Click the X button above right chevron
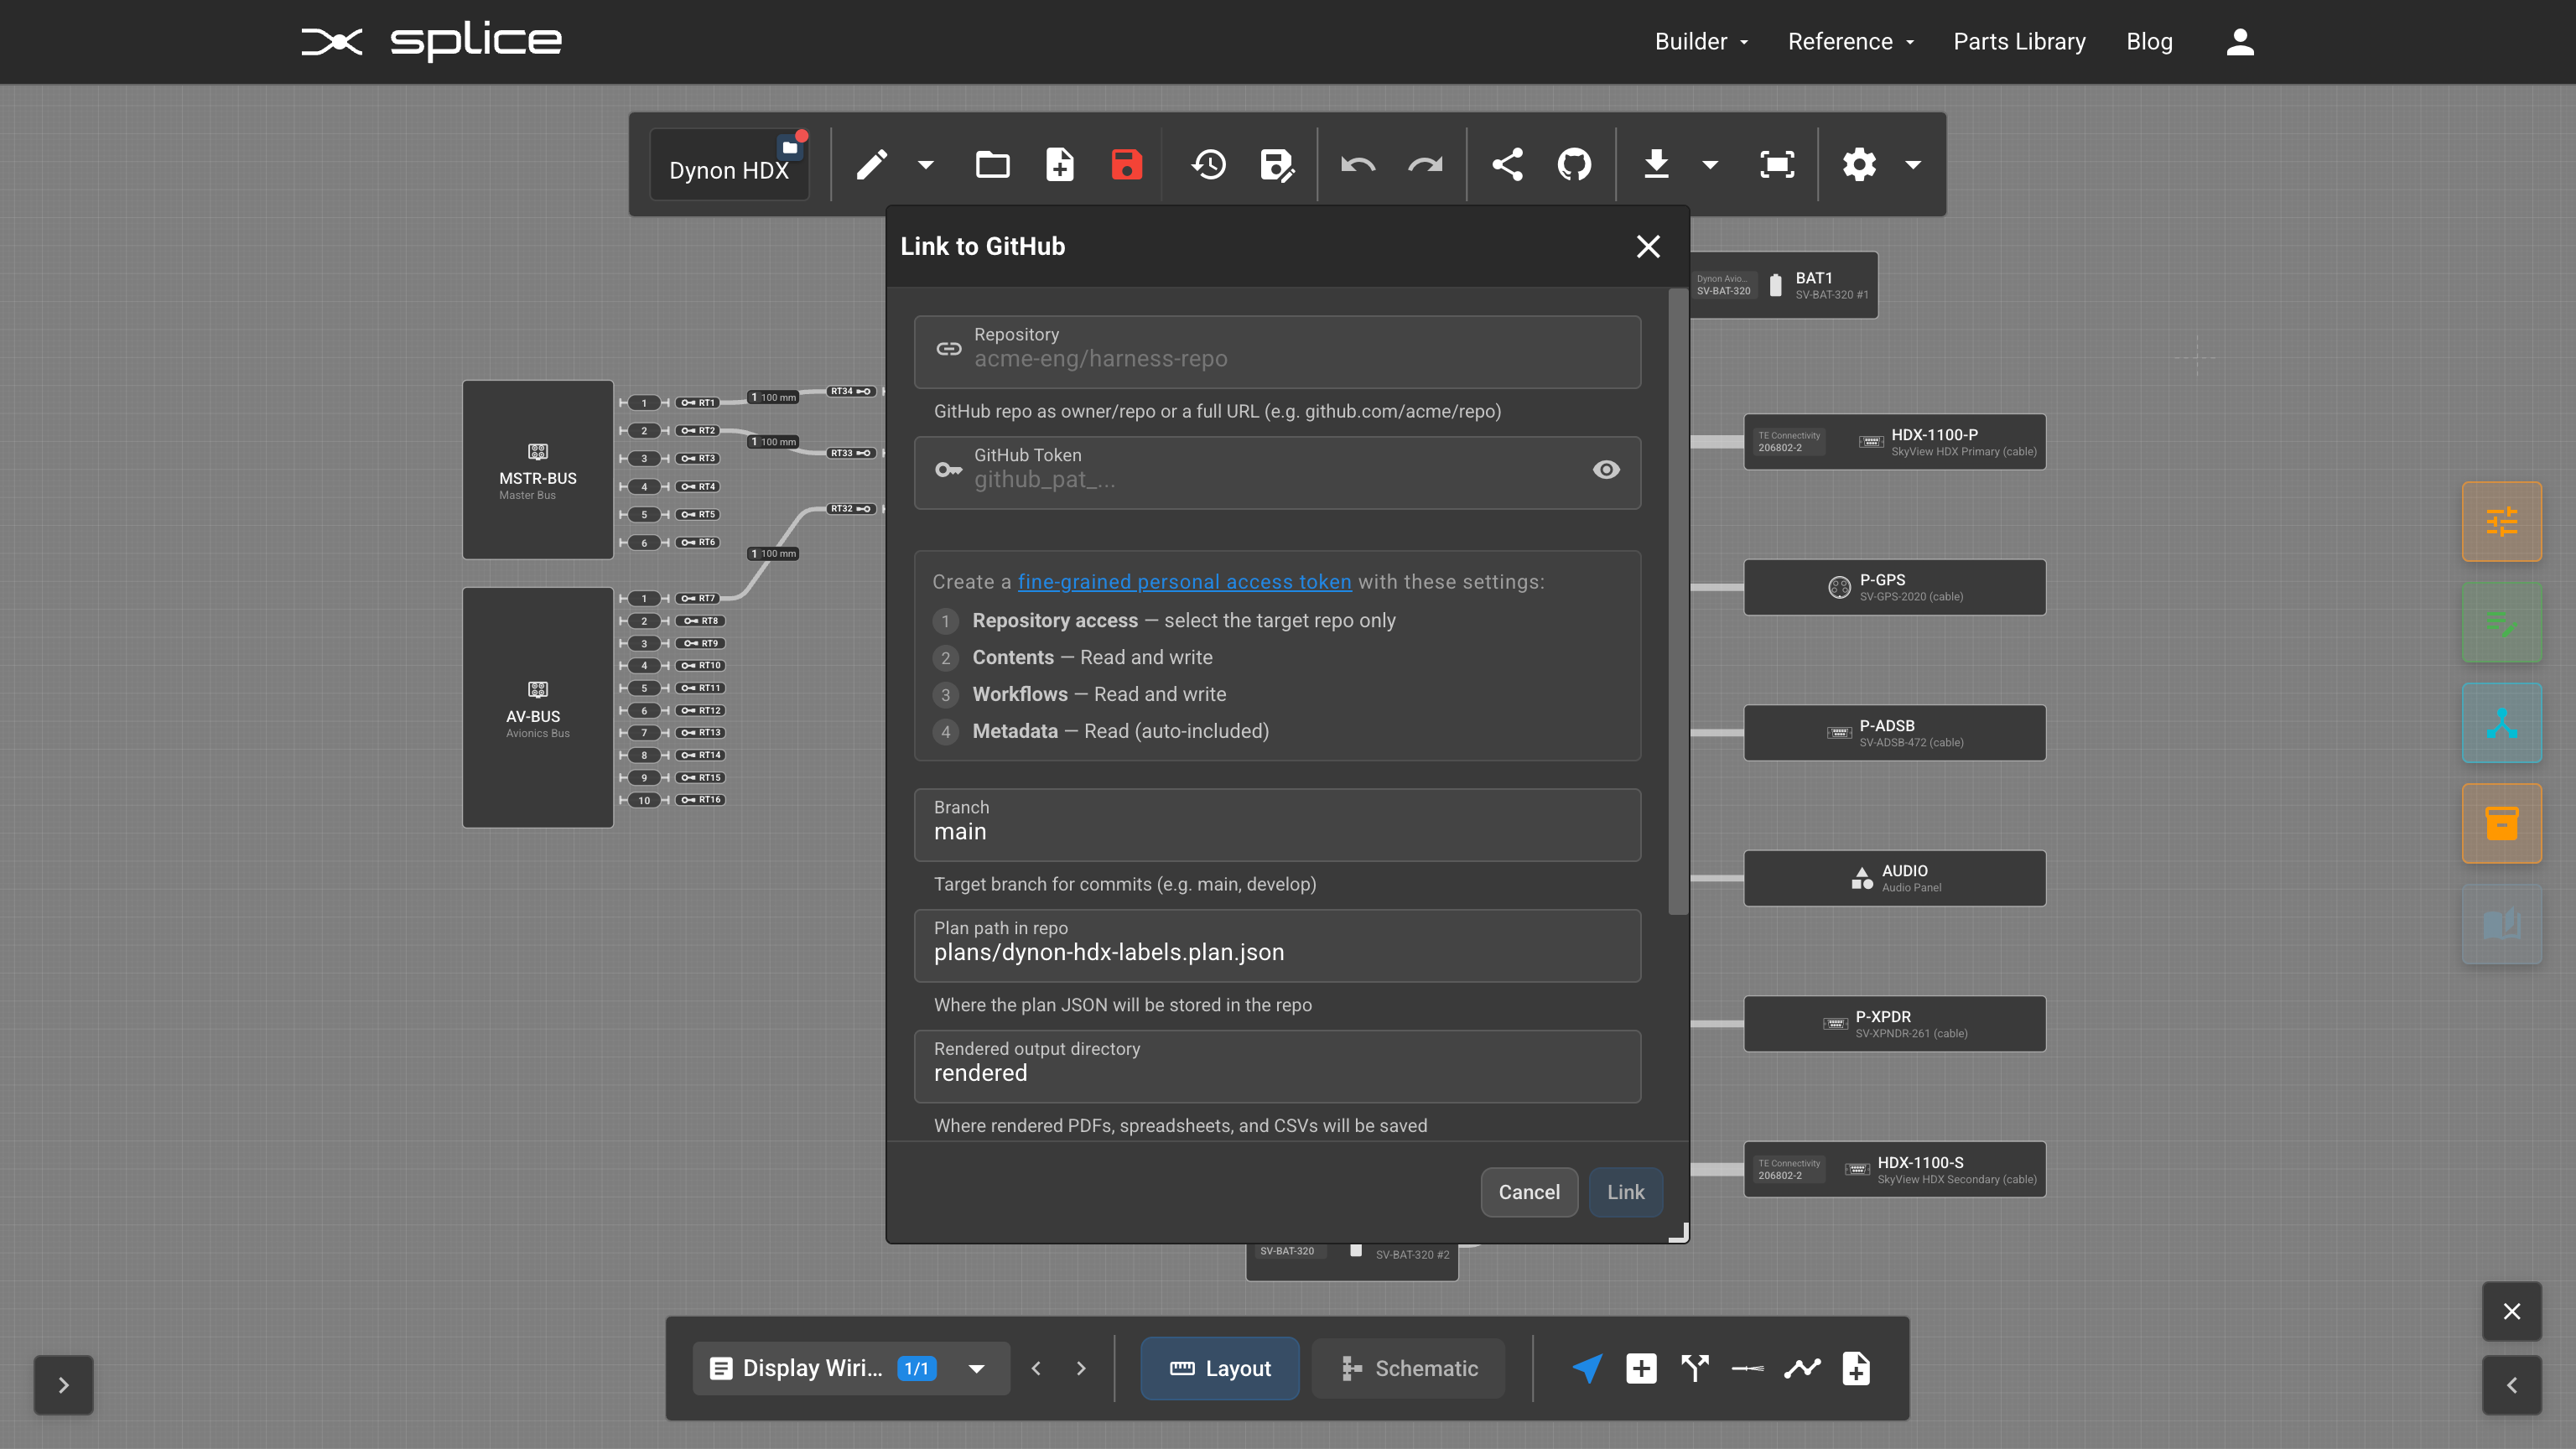2576x1449 pixels. [2511, 1311]
